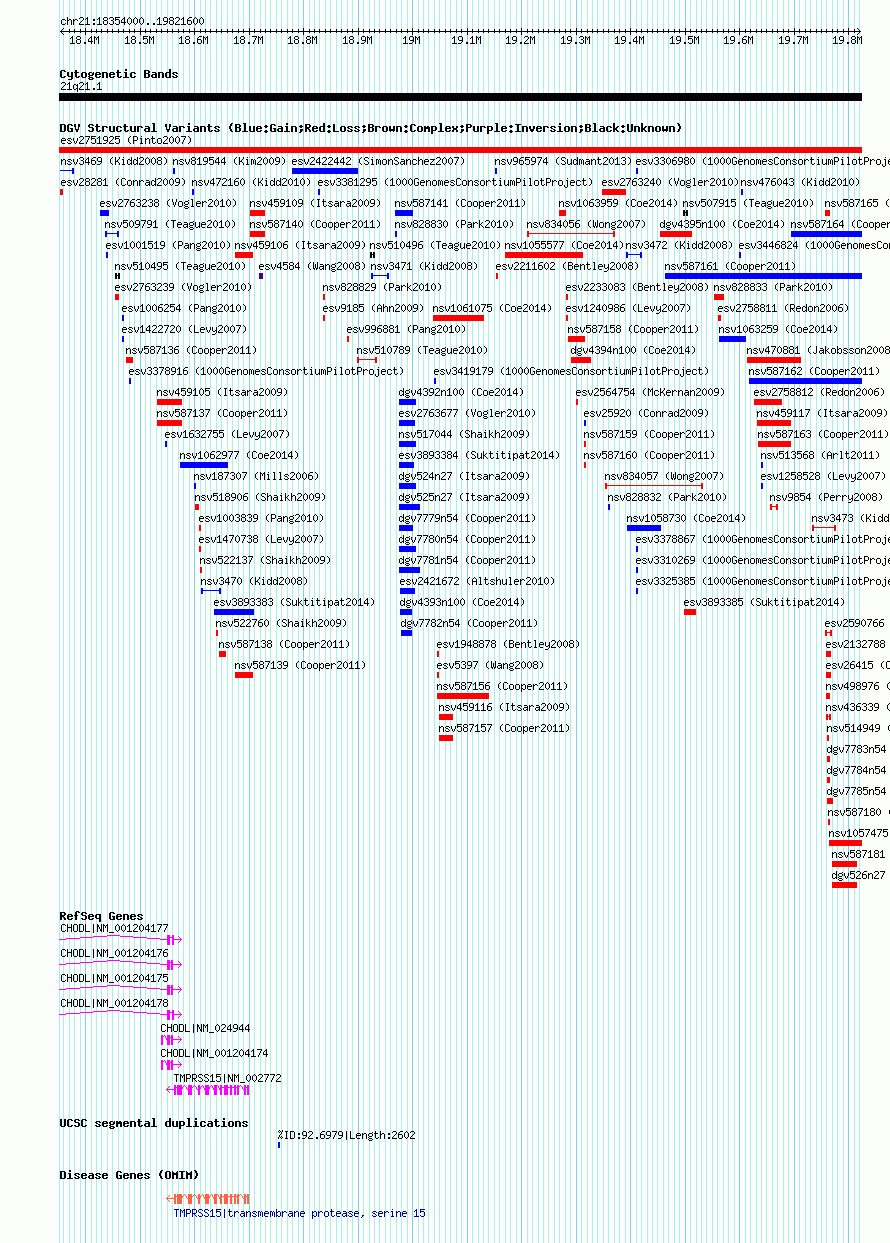890x1243 pixels.
Task: Click the chr21:18354000..19821600 region label
Action: [132, 21]
